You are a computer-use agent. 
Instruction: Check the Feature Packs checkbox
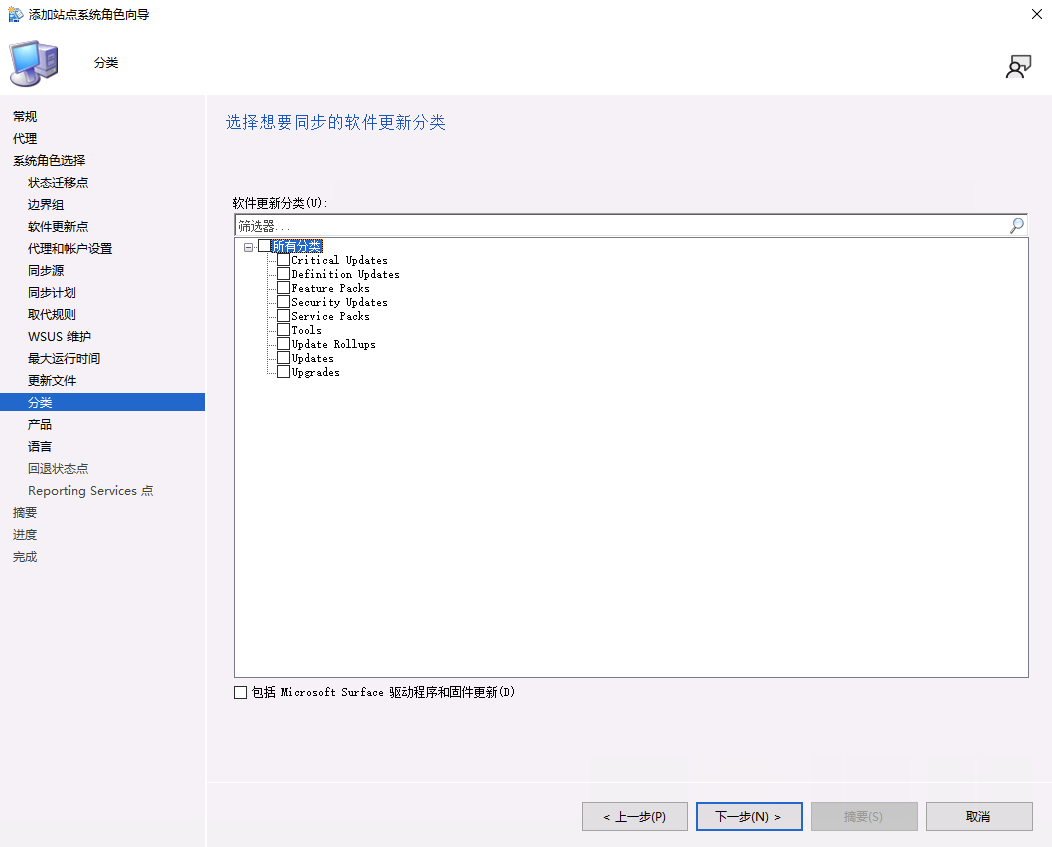(284, 288)
